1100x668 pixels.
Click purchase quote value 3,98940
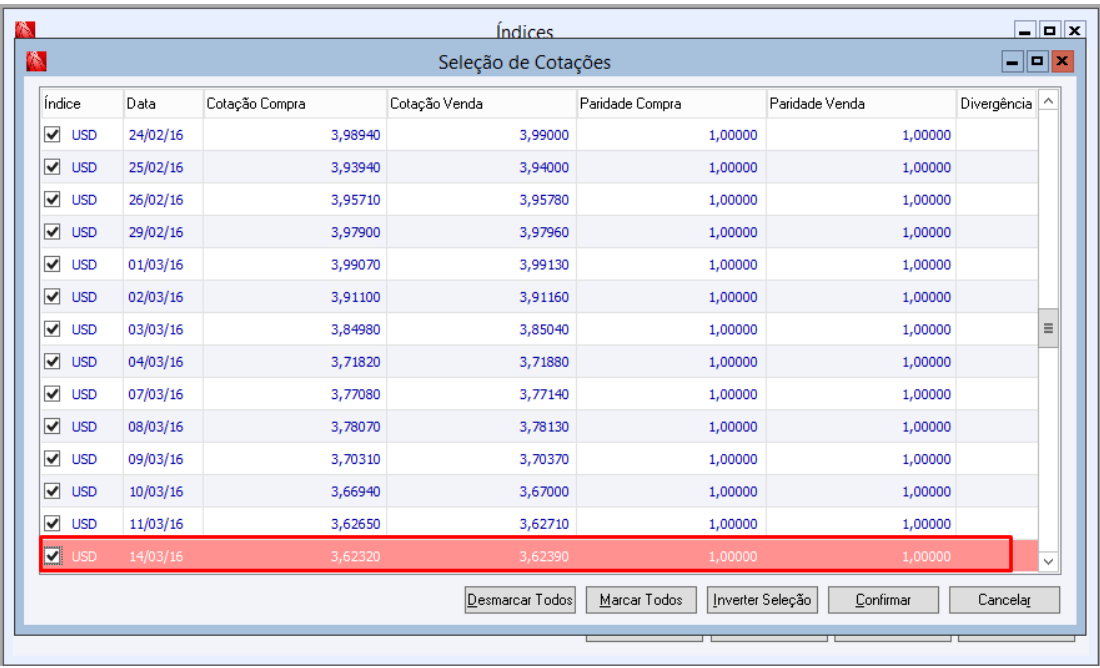point(356,135)
